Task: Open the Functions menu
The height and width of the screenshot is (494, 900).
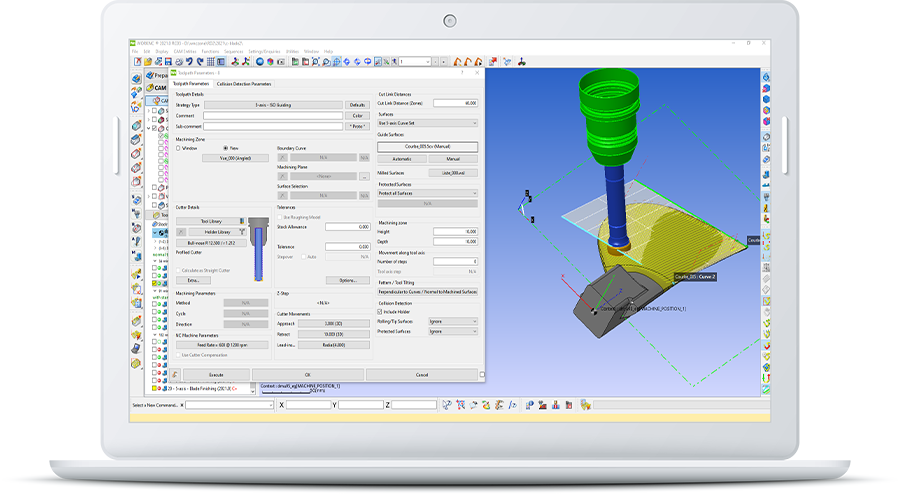Action: point(210,52)
